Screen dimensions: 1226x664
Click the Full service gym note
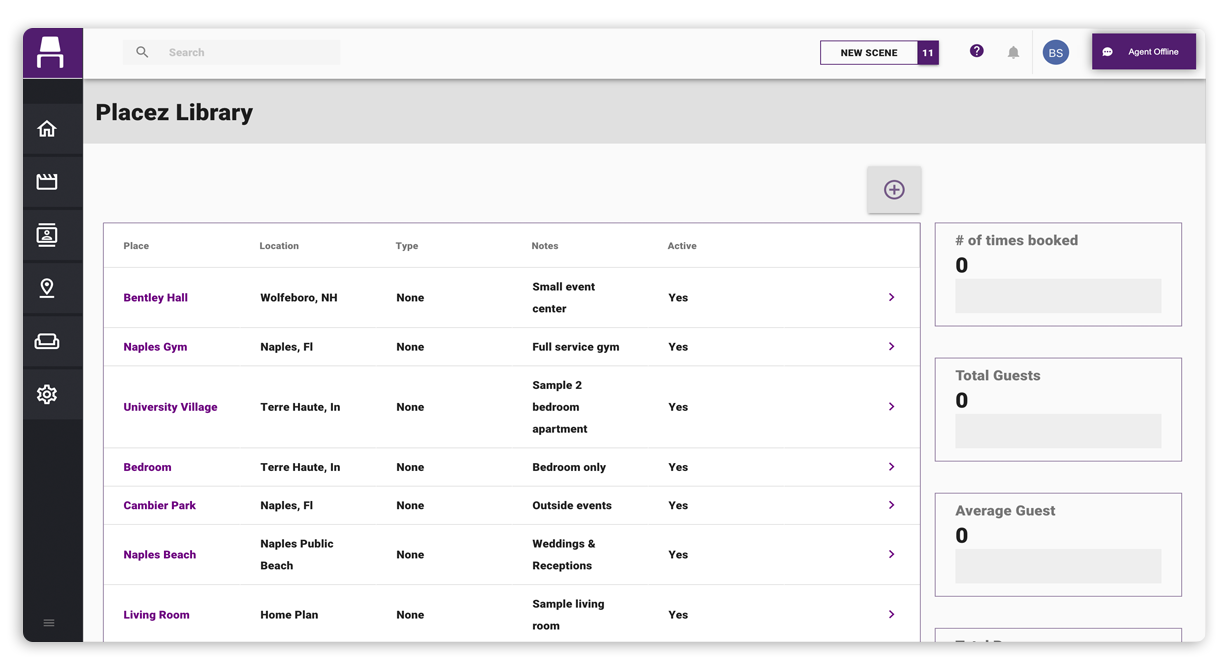click(x=575, y=347)
